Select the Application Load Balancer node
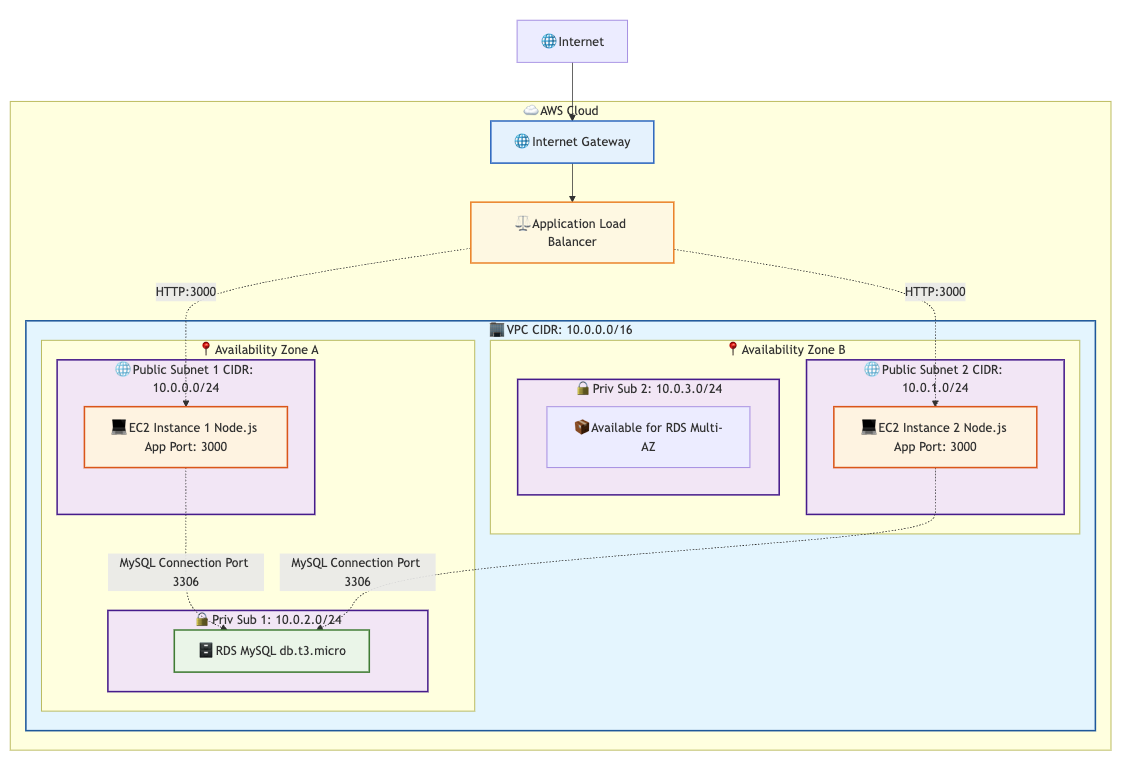 tap(572, 232)
